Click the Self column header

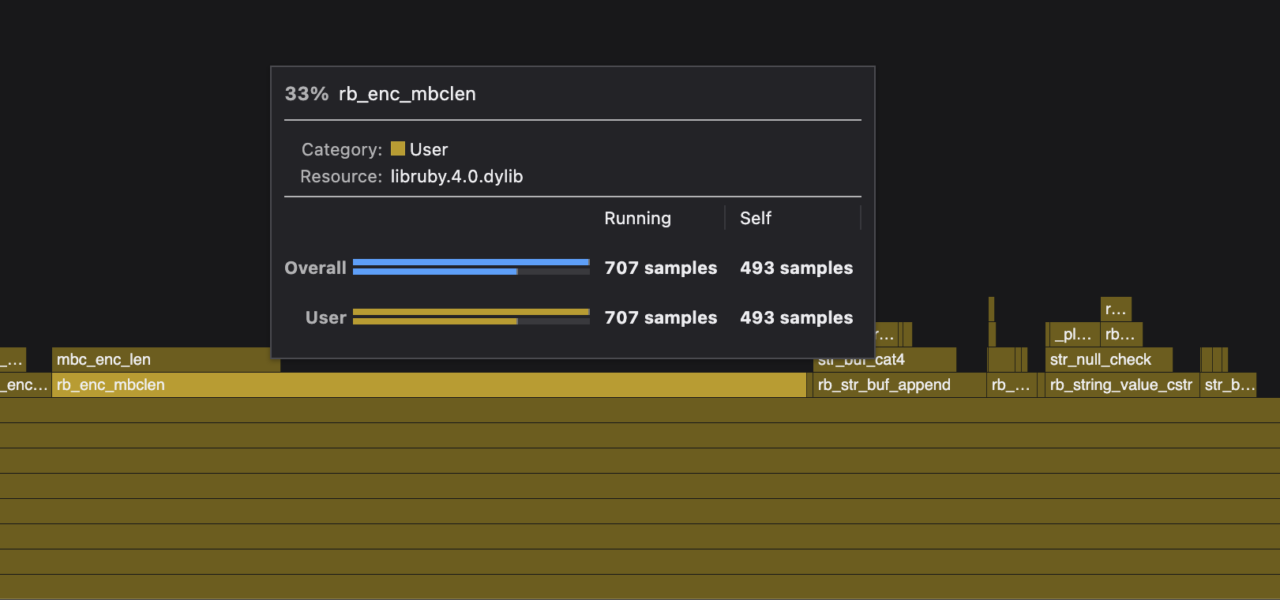point(755,218)
